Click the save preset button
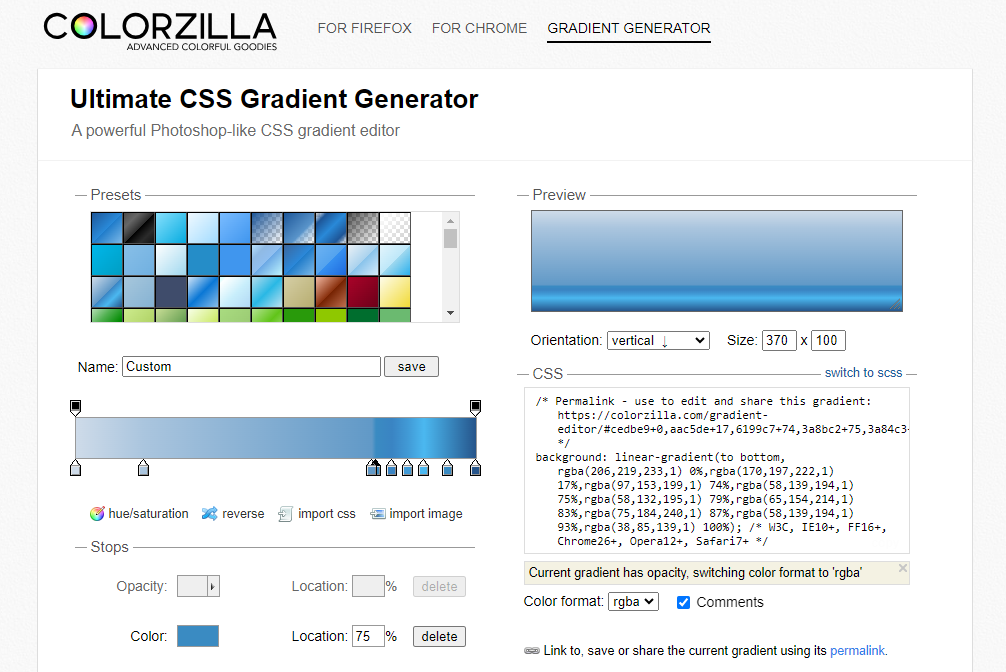This screenshot has height=672, width=1006. [411, 367]
